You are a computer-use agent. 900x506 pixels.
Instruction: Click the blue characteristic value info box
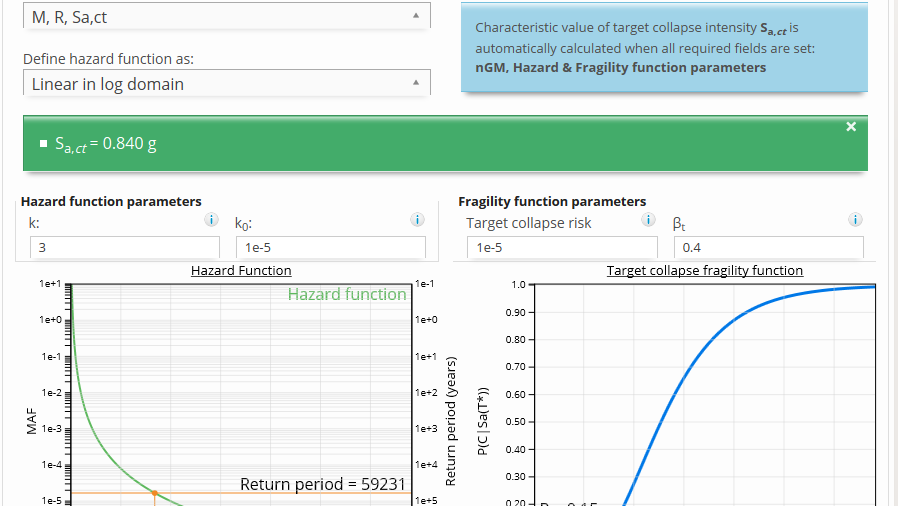coord(664,48)
